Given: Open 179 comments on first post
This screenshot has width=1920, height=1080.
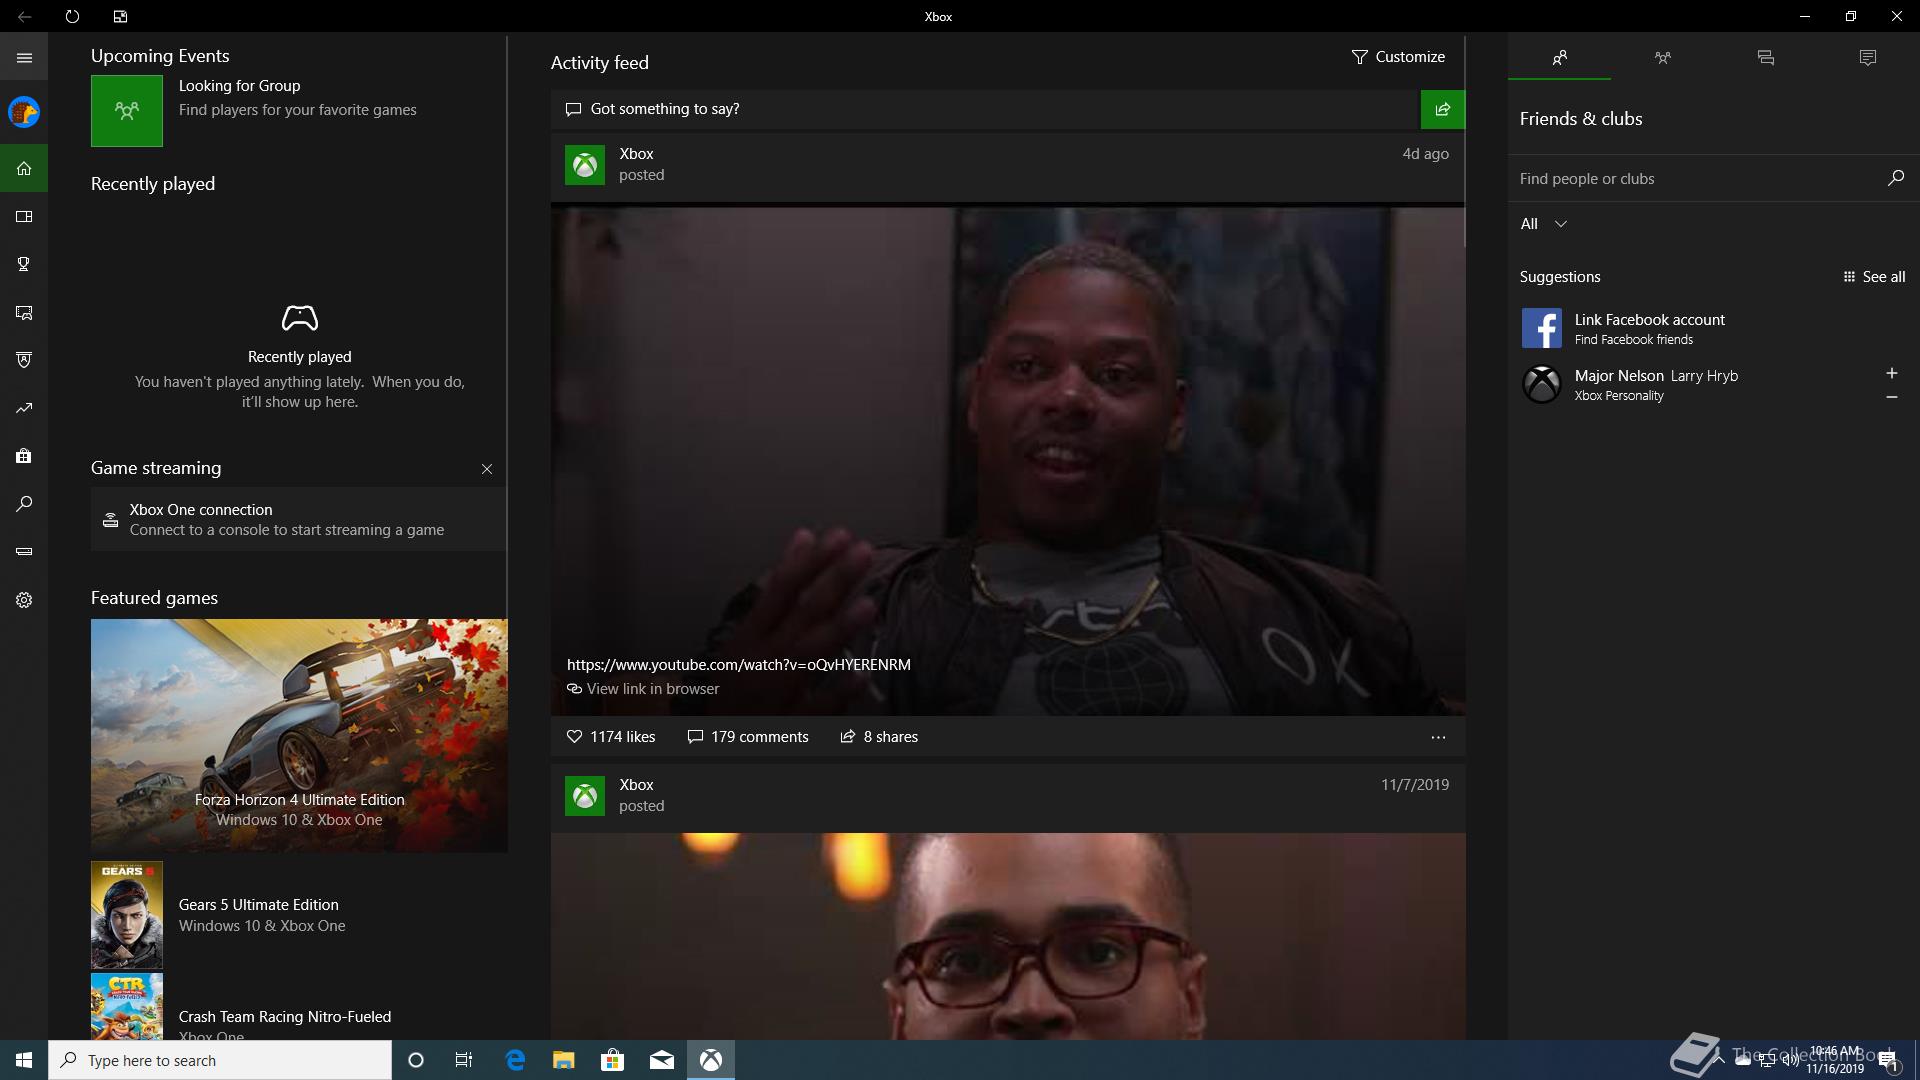Looking at the screenshot, I should click(x=748, y=737).
